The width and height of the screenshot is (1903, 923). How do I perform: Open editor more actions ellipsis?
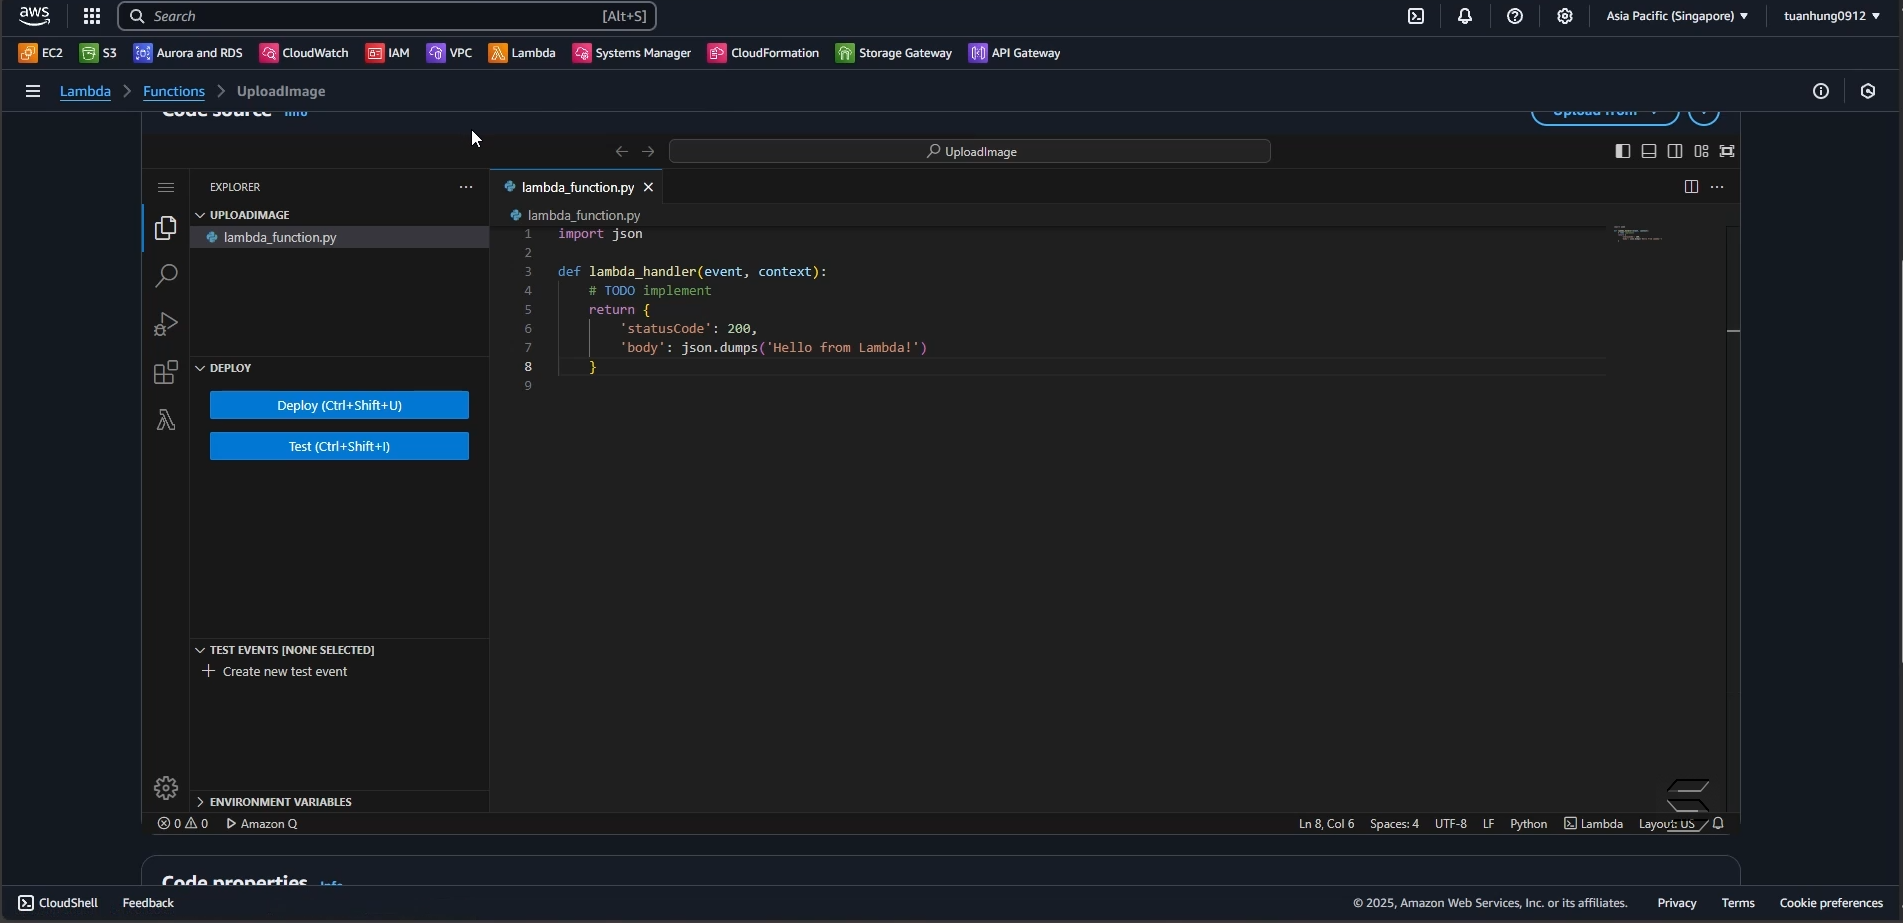pos(1717,187)
